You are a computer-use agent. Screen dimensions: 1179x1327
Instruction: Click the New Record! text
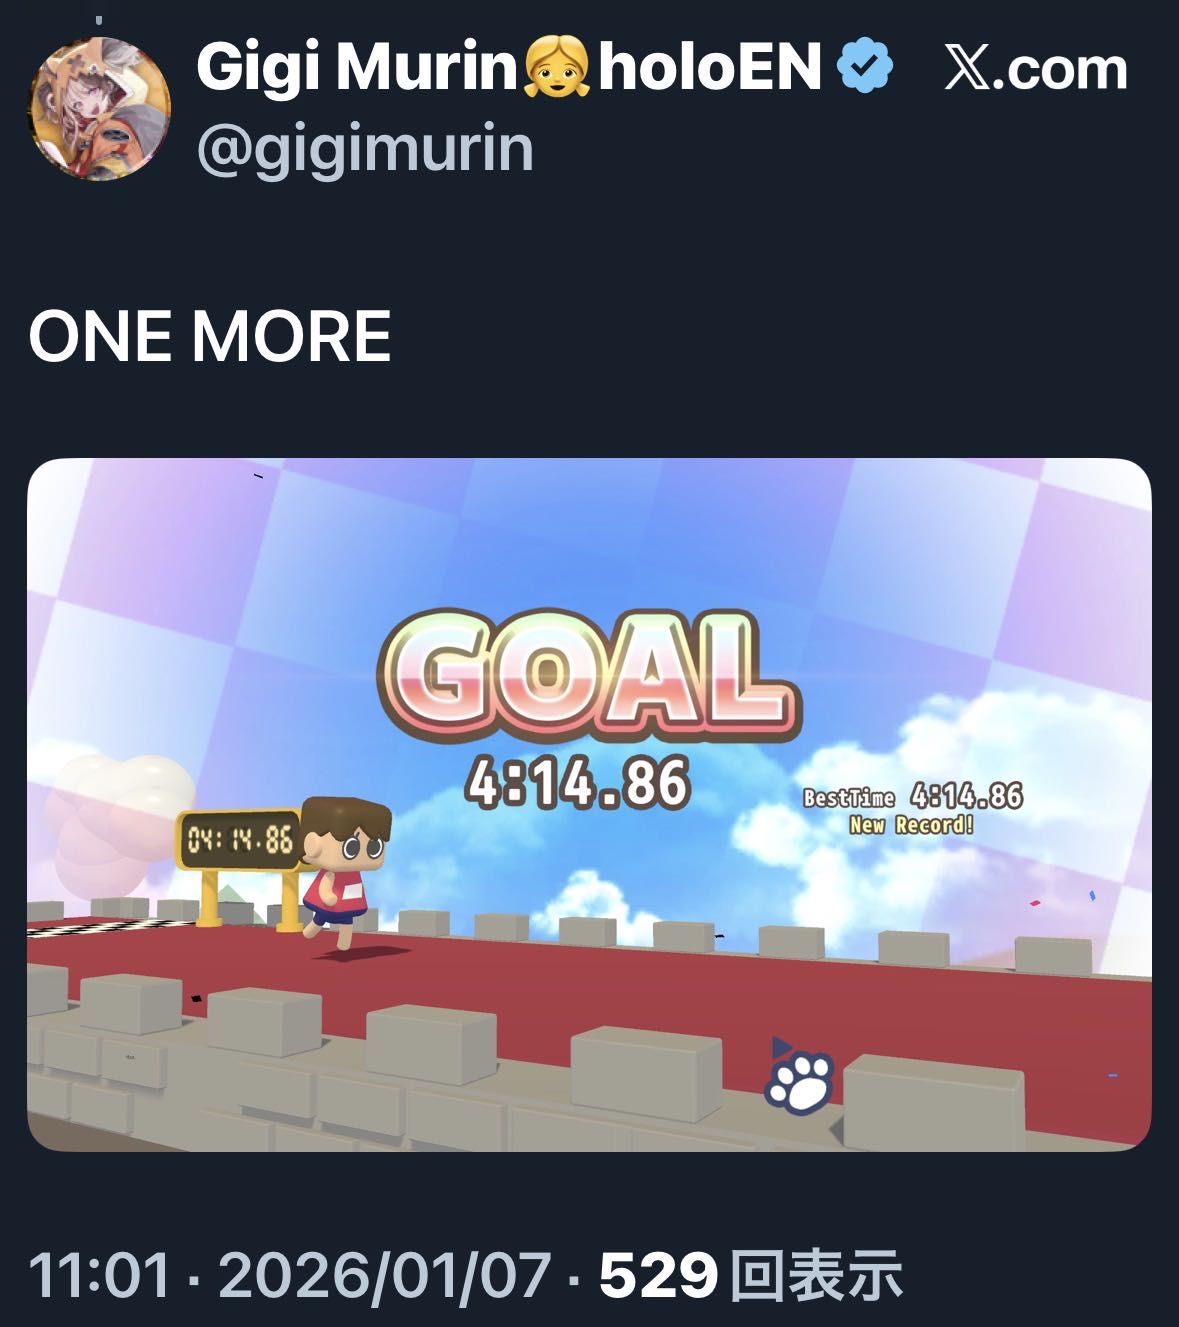point(911,825)
